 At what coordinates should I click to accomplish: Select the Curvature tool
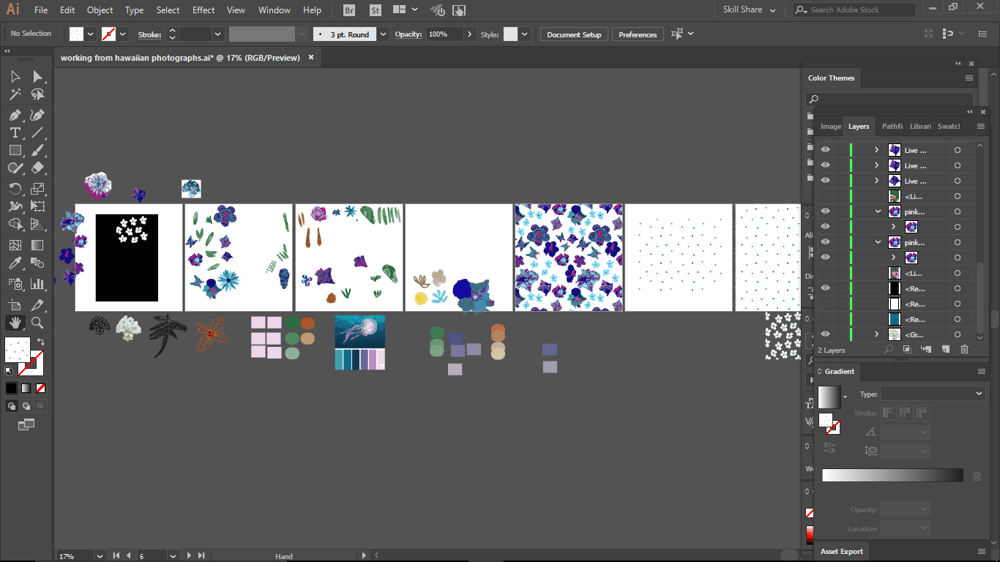(38, 115)
